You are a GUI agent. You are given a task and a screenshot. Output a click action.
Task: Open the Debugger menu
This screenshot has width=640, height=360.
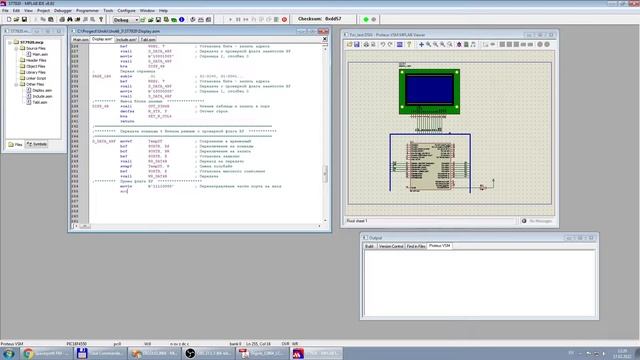tap(63, 11)
